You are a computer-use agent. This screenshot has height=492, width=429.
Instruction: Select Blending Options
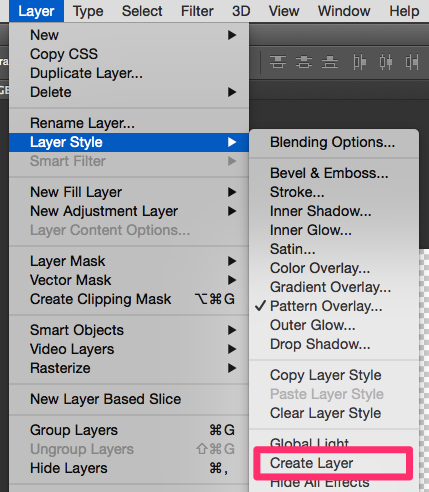334,142
